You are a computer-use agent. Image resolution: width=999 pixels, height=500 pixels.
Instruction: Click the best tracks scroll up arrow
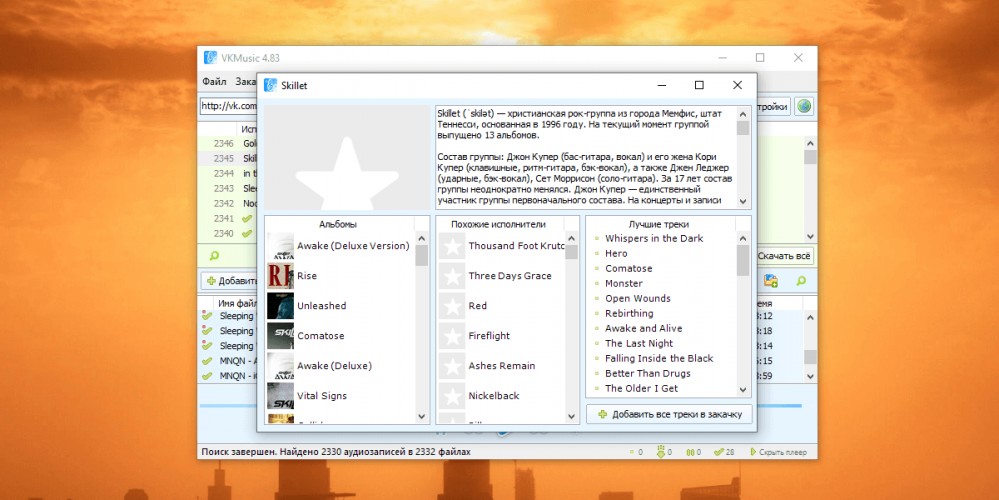(x=743, y=238)
